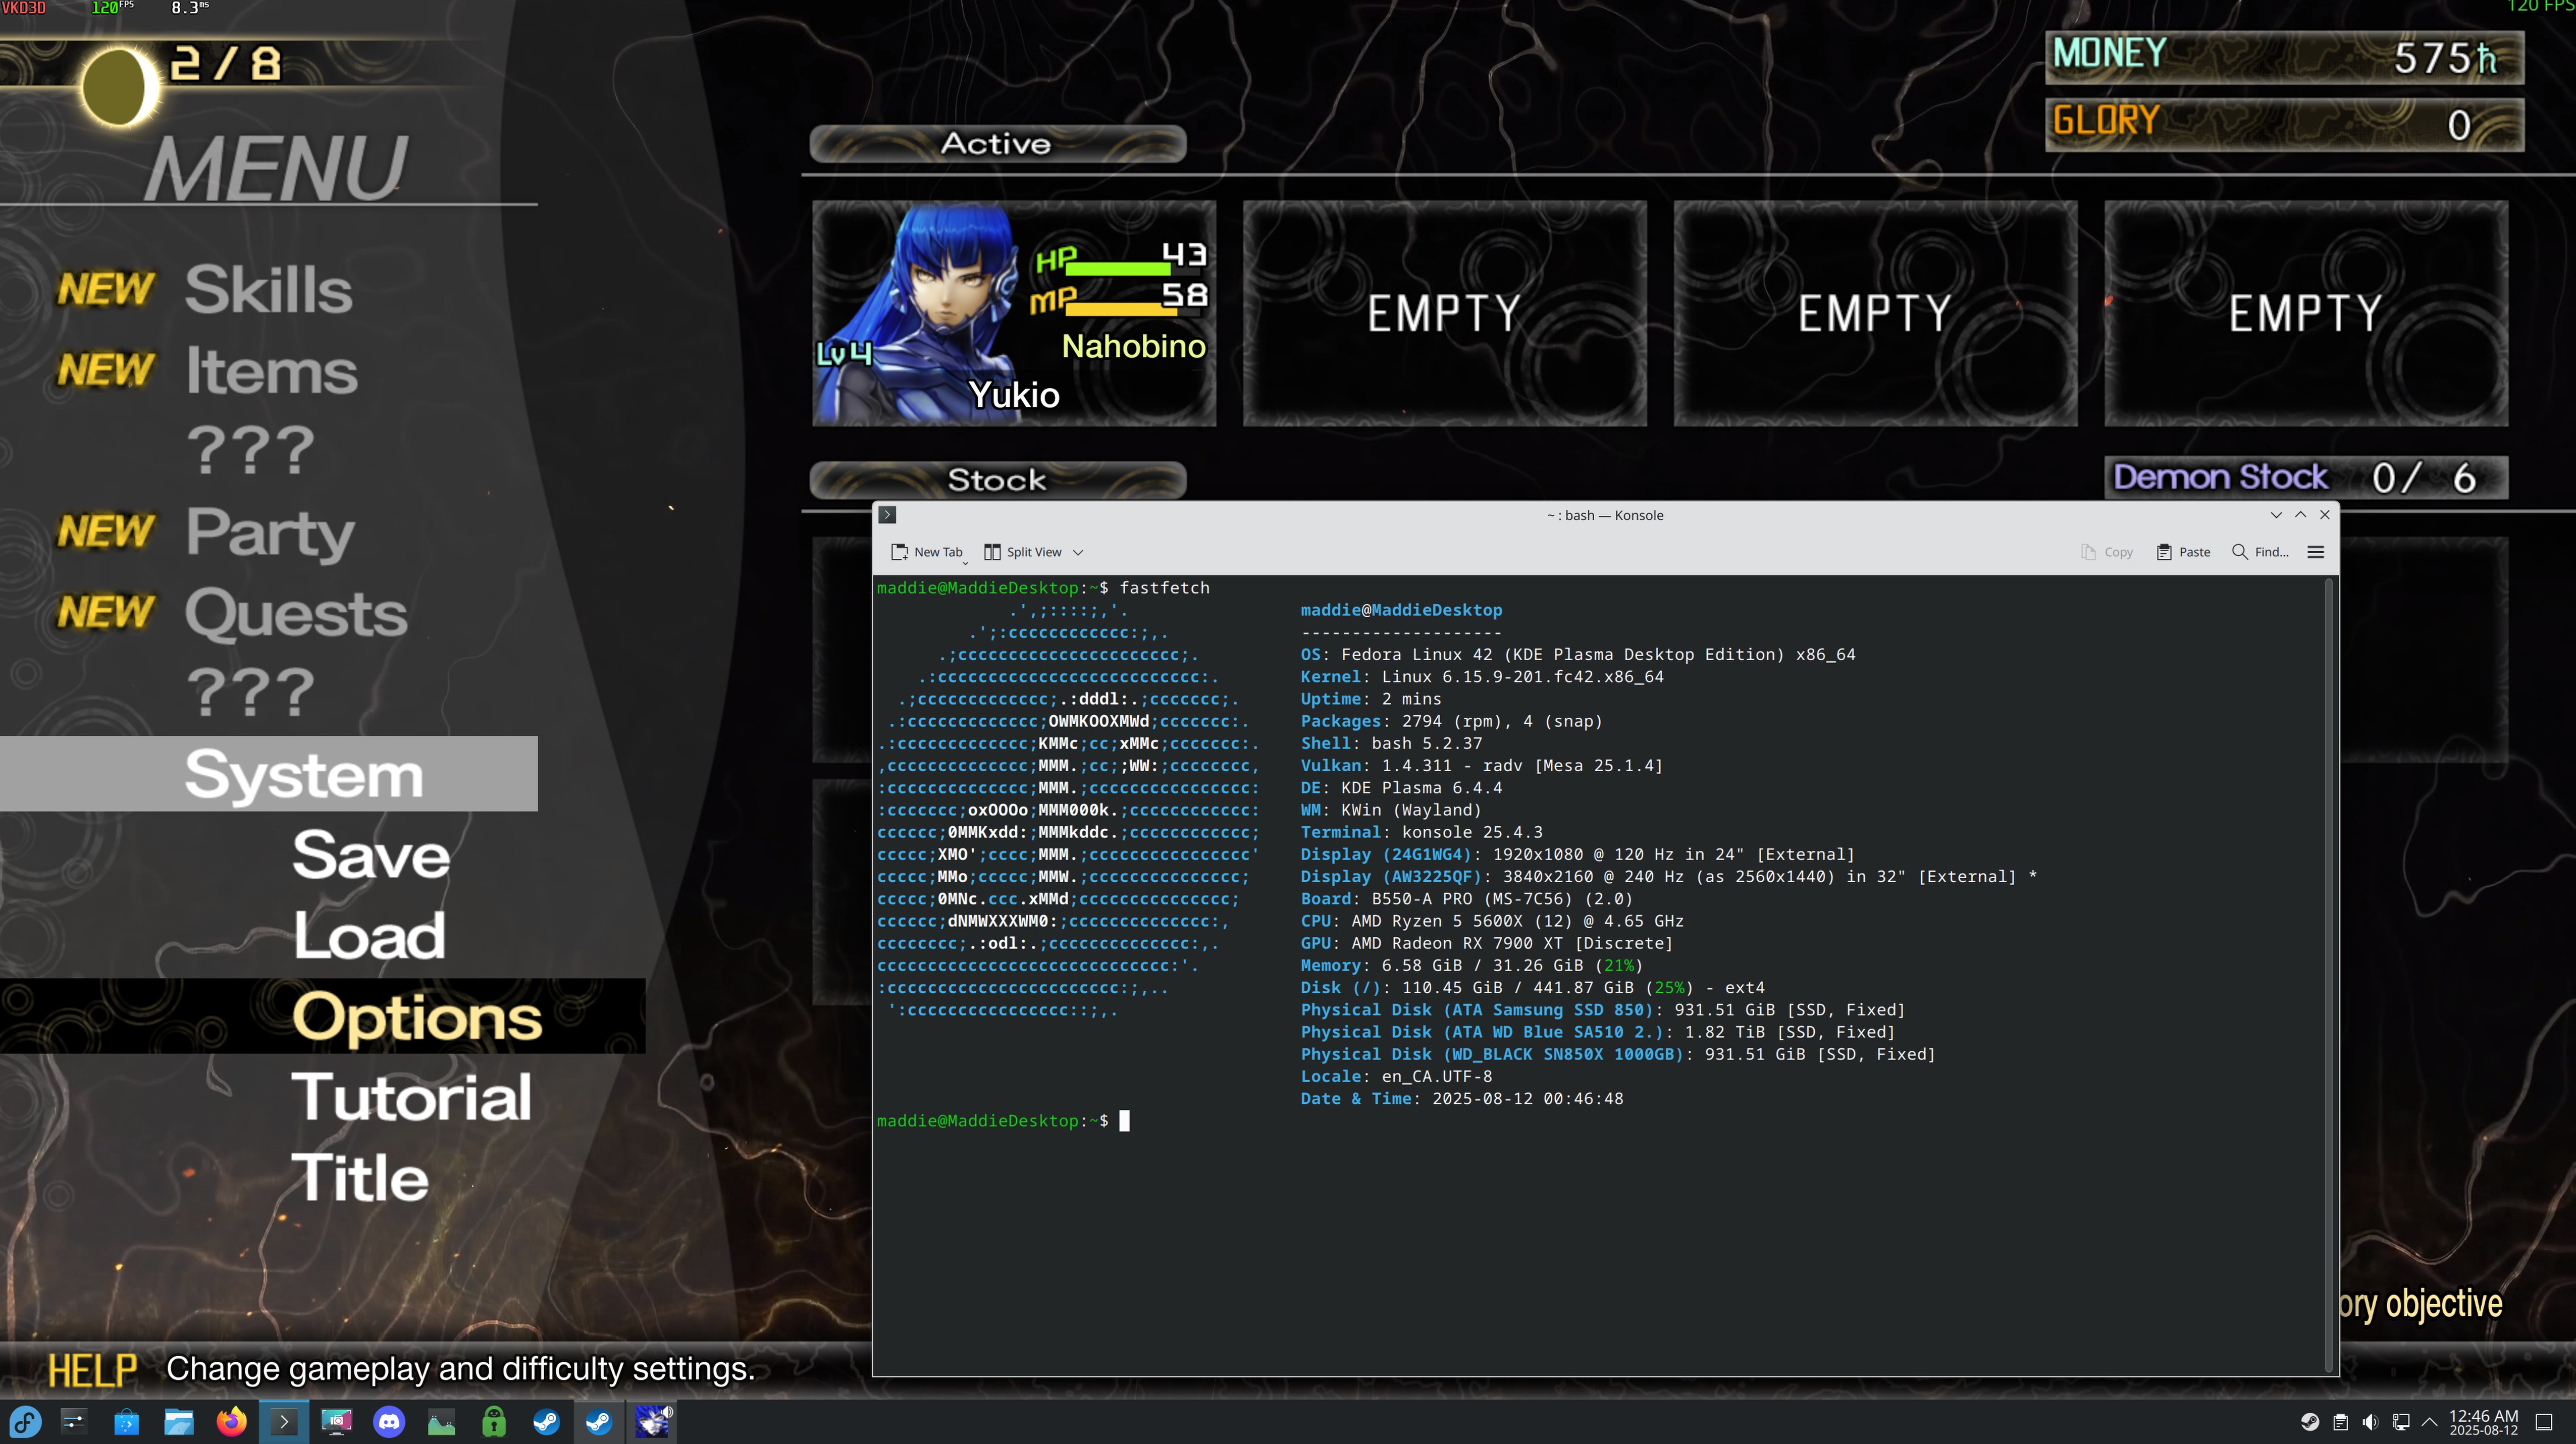This screenshot has width=2576, height=1444.
Task: Select Items in the game menu
Action: click(x=272, y=371)
